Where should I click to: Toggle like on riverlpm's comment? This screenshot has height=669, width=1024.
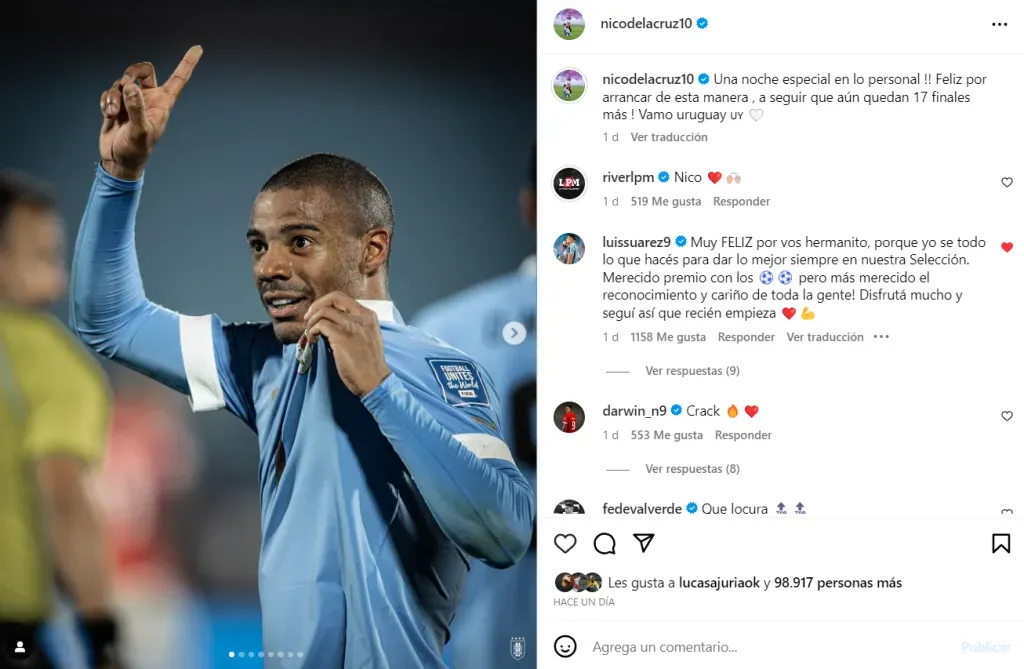1006,182
